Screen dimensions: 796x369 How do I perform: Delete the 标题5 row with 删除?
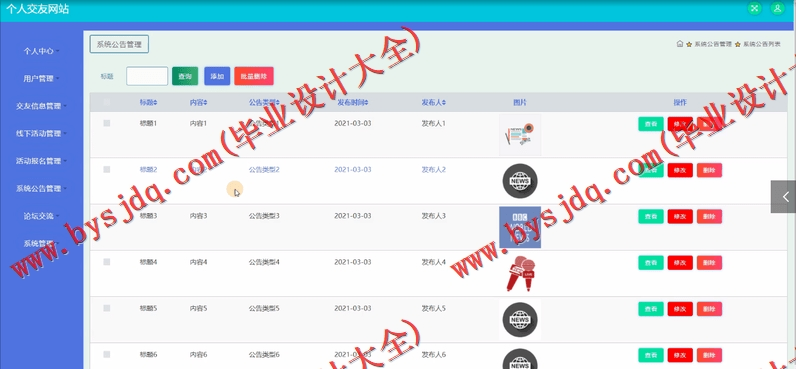click(709, 309)
